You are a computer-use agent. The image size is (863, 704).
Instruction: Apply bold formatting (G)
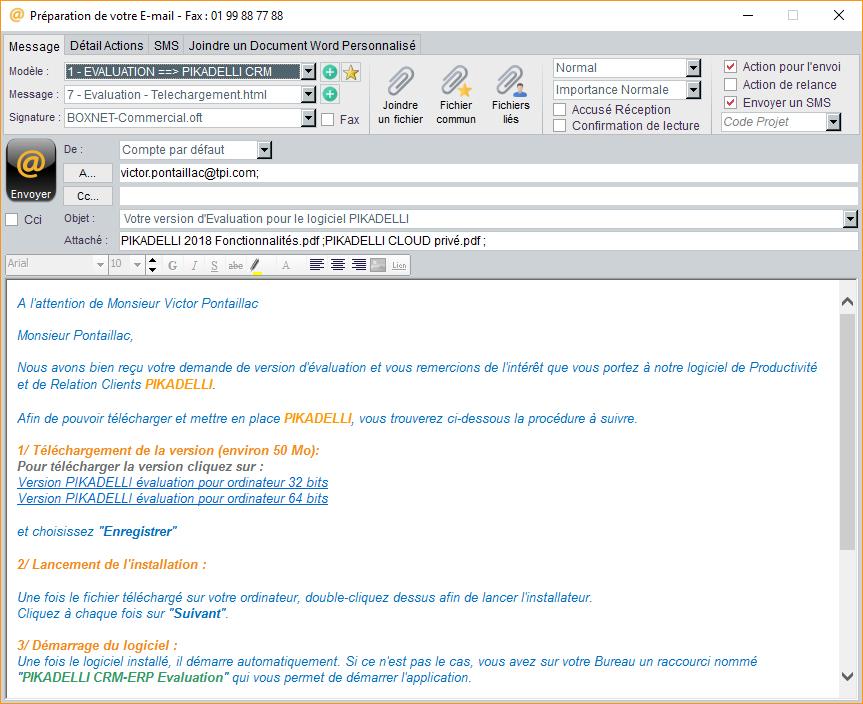172,265
